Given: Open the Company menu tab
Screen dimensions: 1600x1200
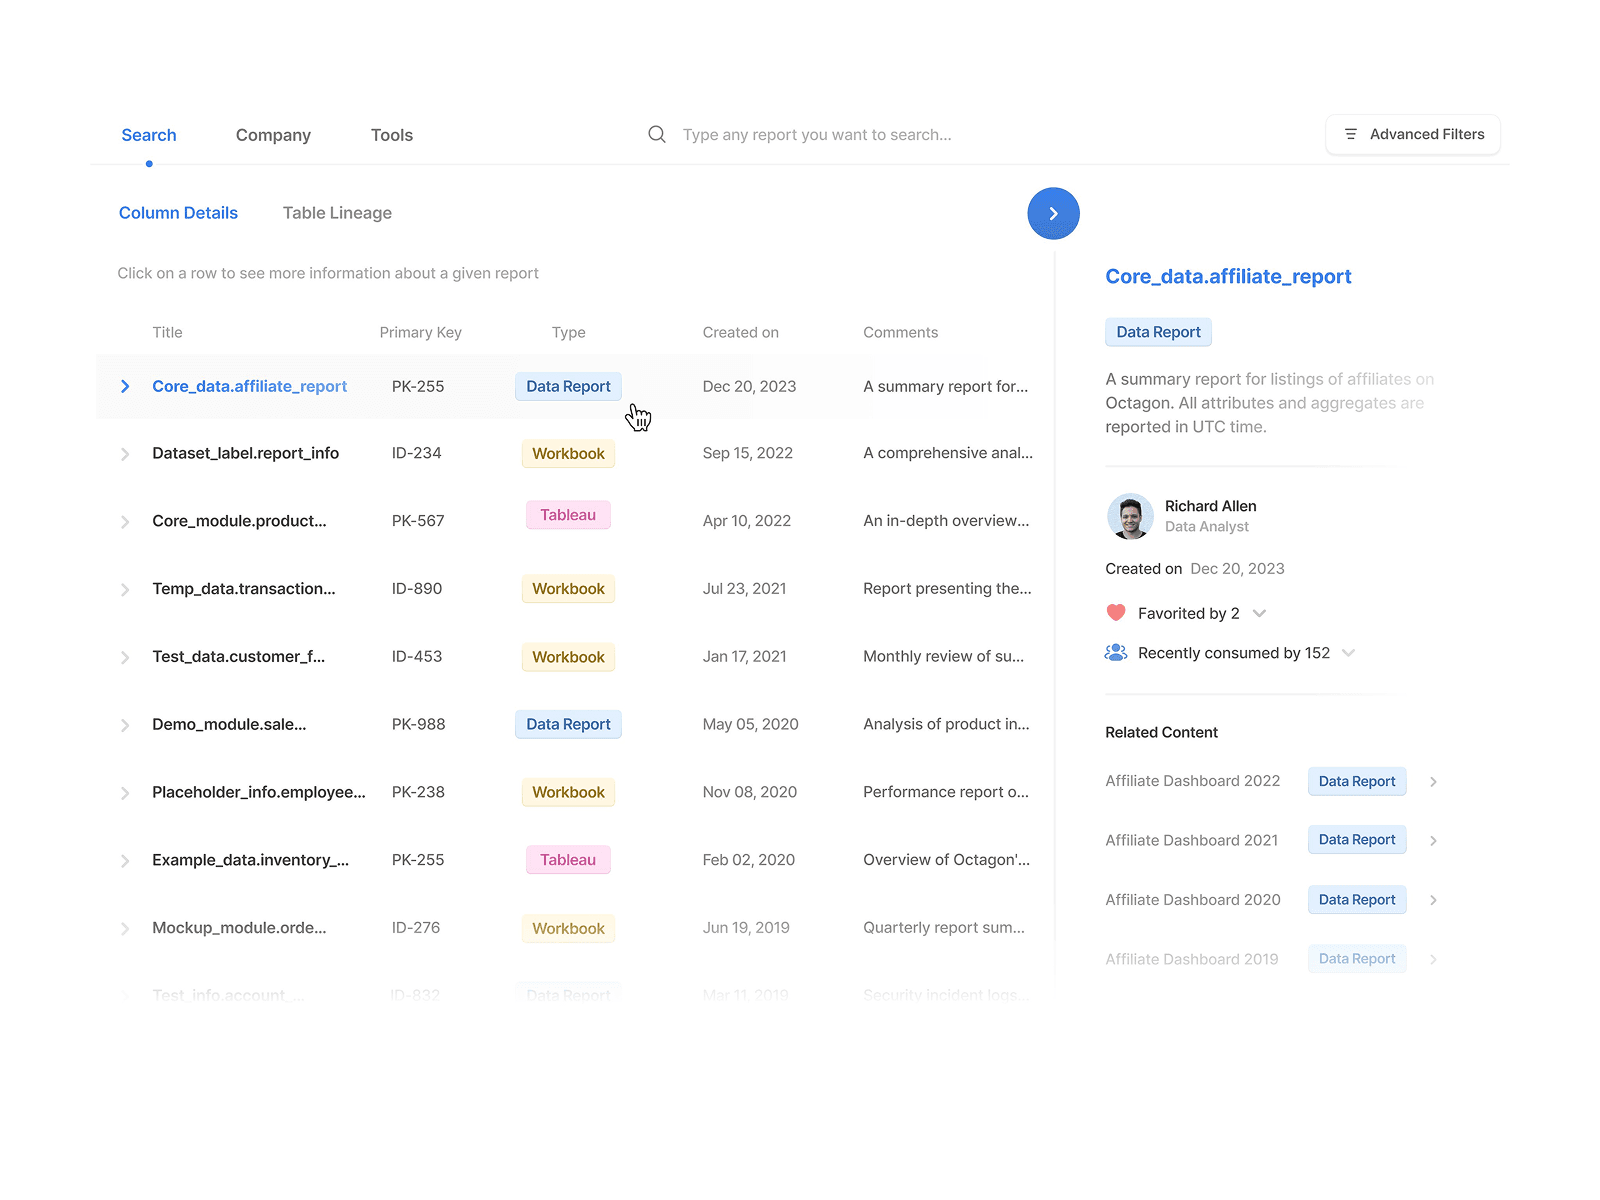Looking at the screenshot, I should [x=273, y=135].
